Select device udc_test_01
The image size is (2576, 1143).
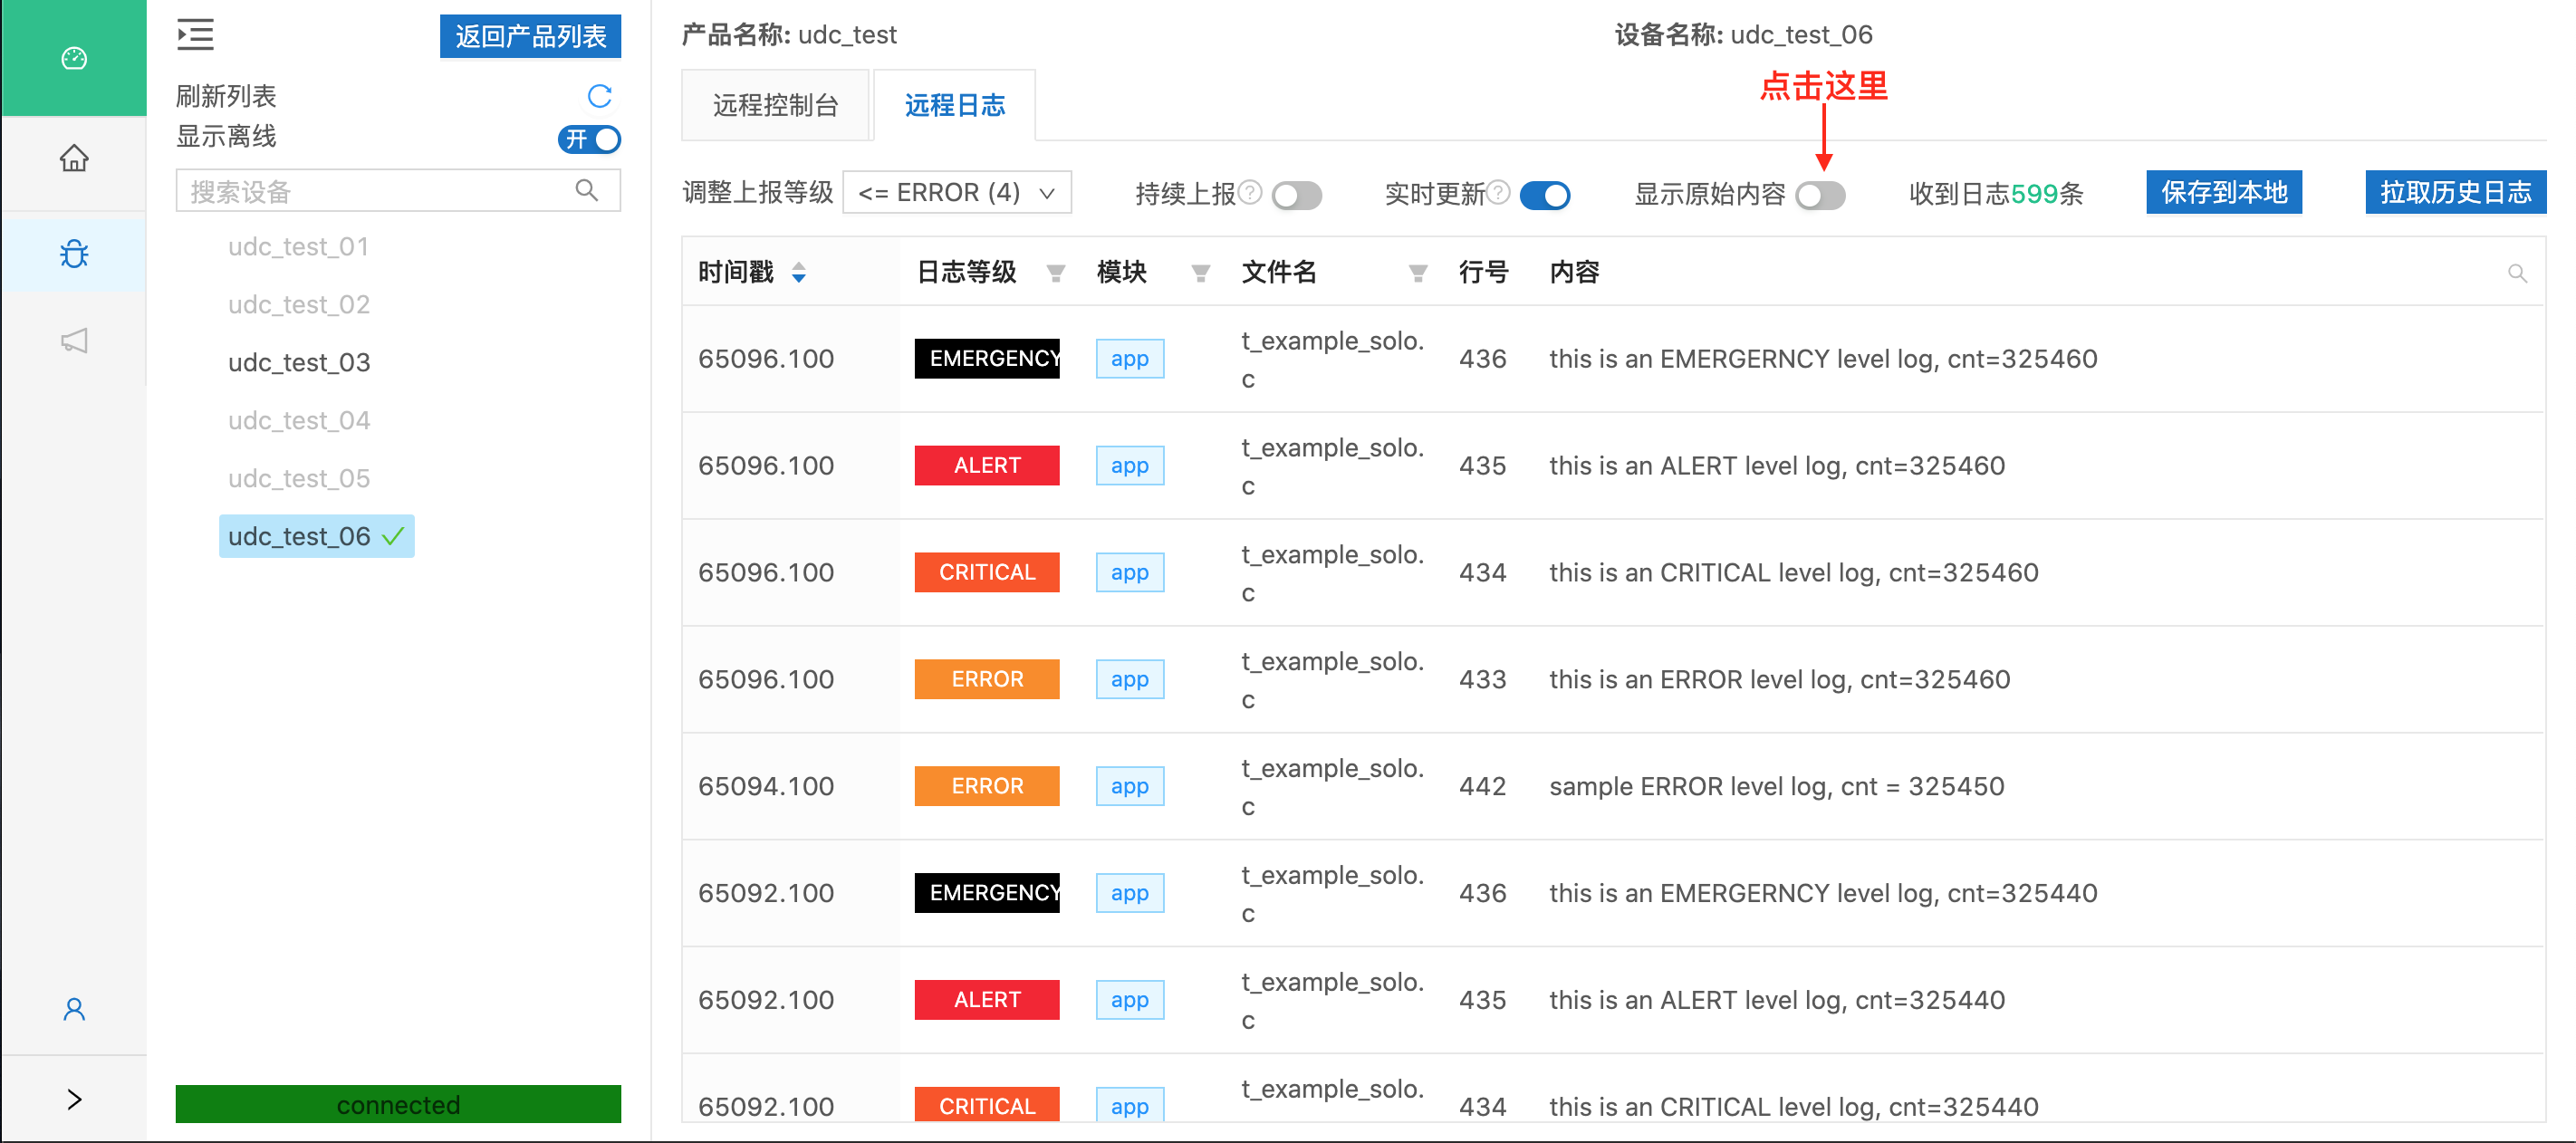point(298,246)
